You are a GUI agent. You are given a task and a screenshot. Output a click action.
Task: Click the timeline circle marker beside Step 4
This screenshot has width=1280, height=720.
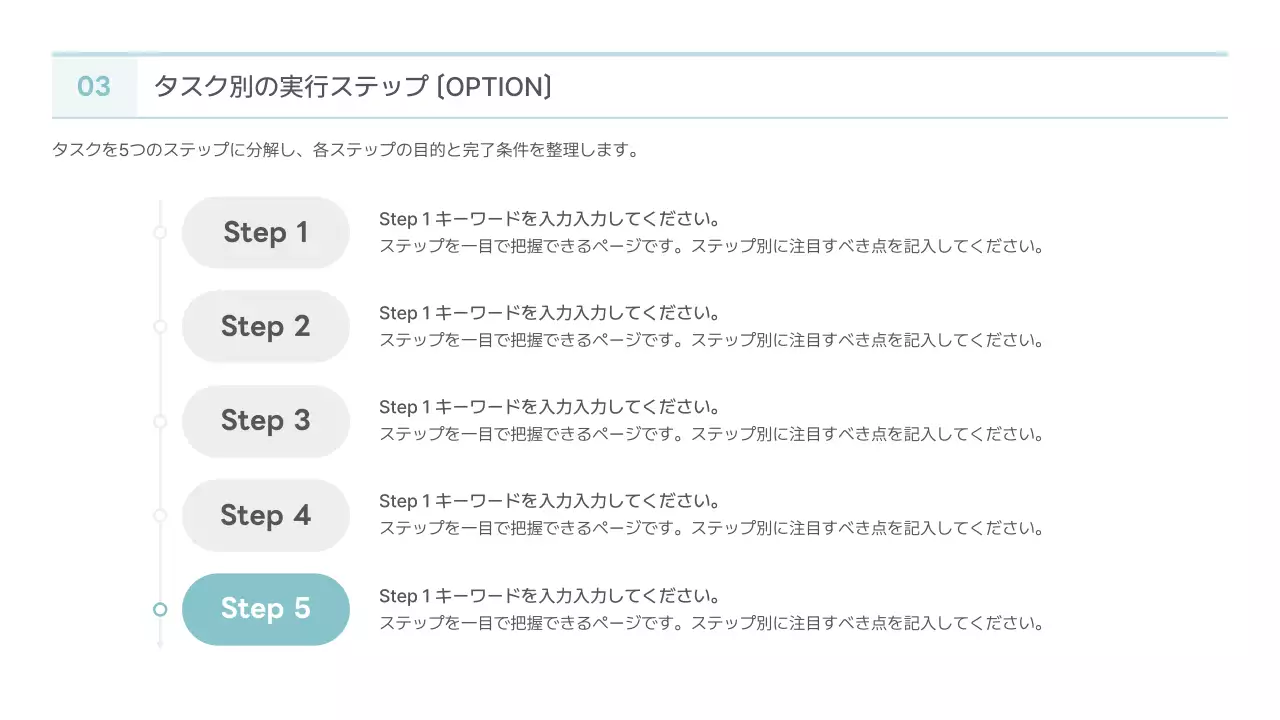tap(160, 515)
